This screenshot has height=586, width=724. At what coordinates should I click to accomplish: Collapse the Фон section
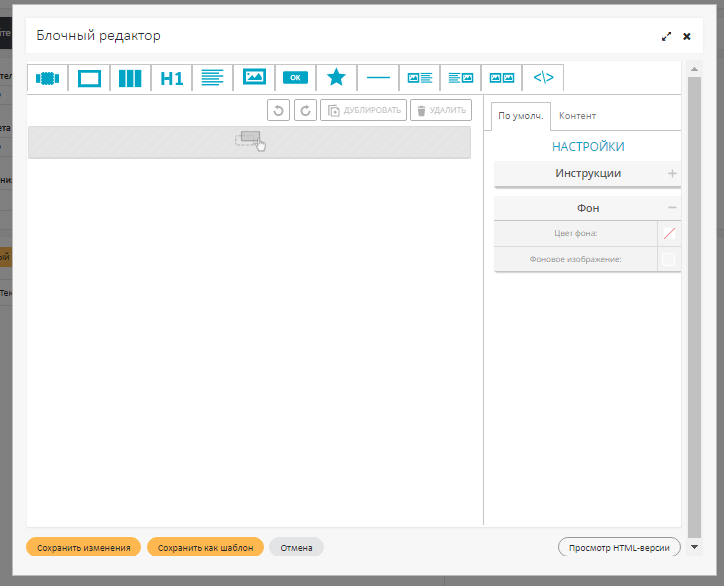tap(672, 208)
